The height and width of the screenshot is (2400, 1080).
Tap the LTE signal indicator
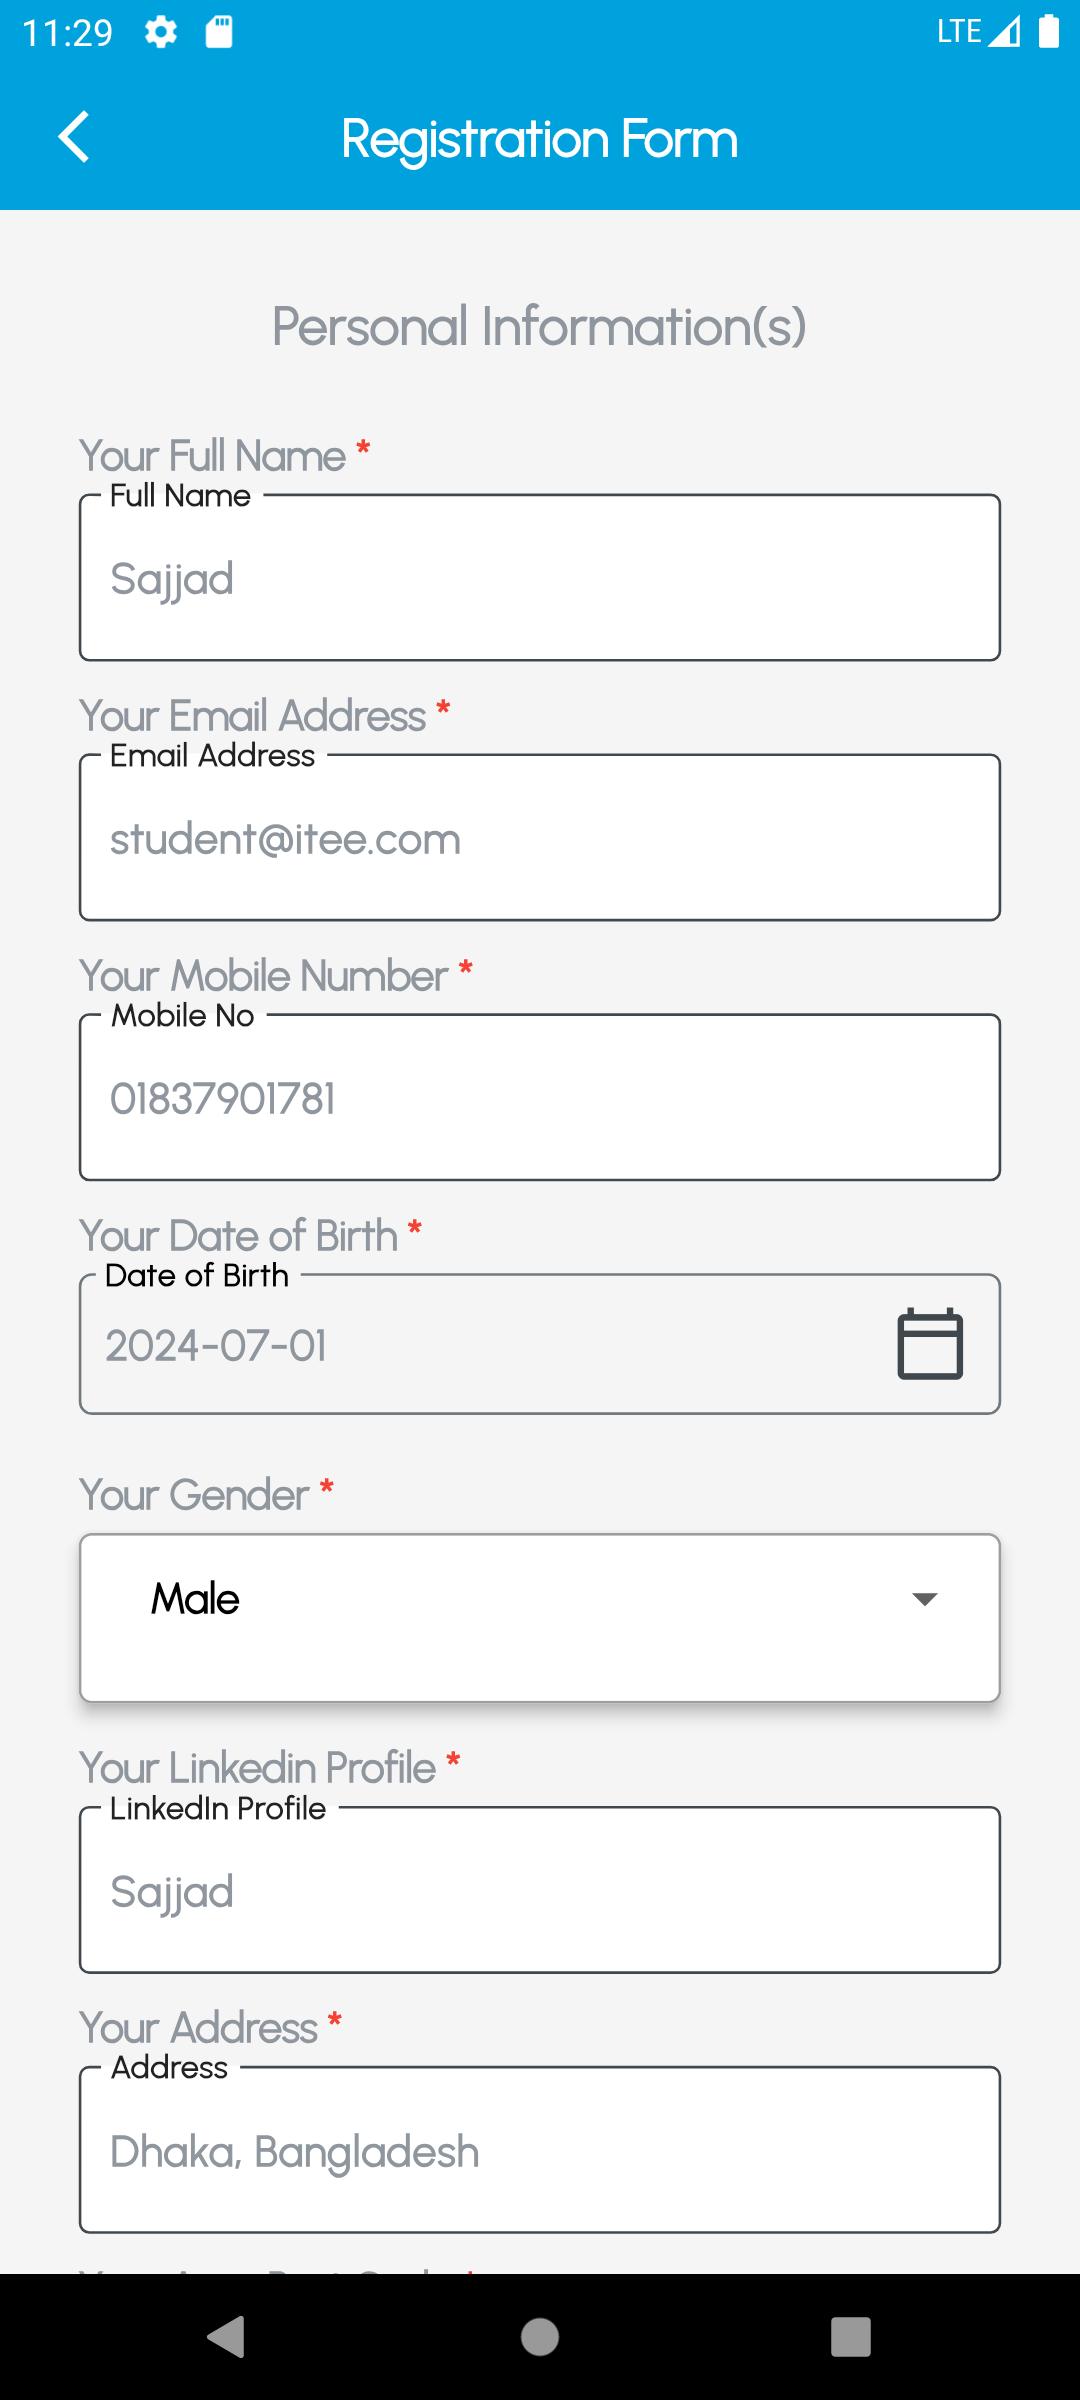coord(978,32)
